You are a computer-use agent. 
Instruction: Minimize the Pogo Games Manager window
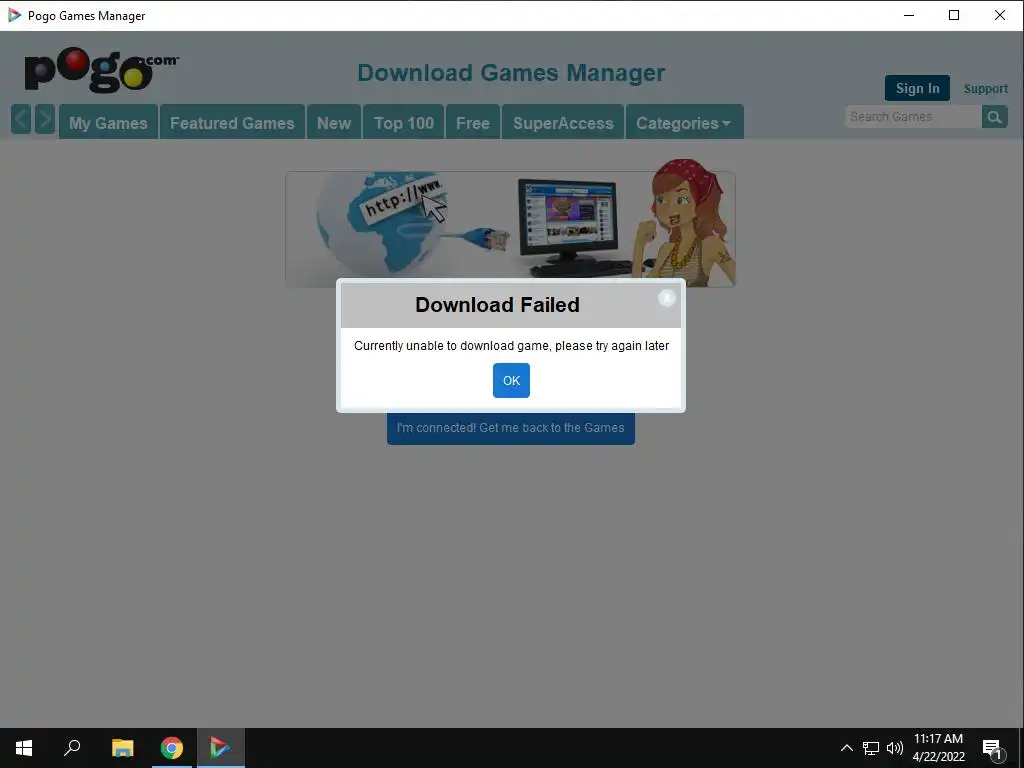click(908, 15)
